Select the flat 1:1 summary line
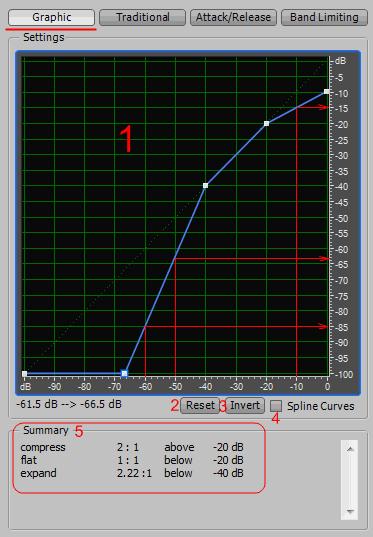The height and width of the screenshot is (537, 373). [x=132, y=460]
